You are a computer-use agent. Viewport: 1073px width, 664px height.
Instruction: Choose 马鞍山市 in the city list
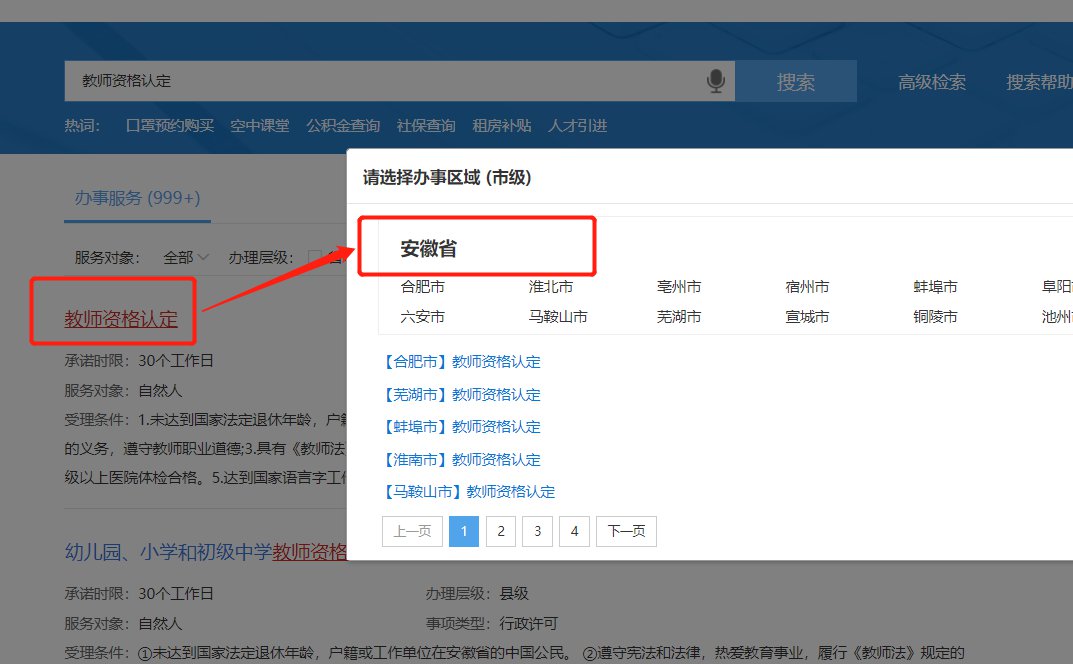(x=558, y=317)
